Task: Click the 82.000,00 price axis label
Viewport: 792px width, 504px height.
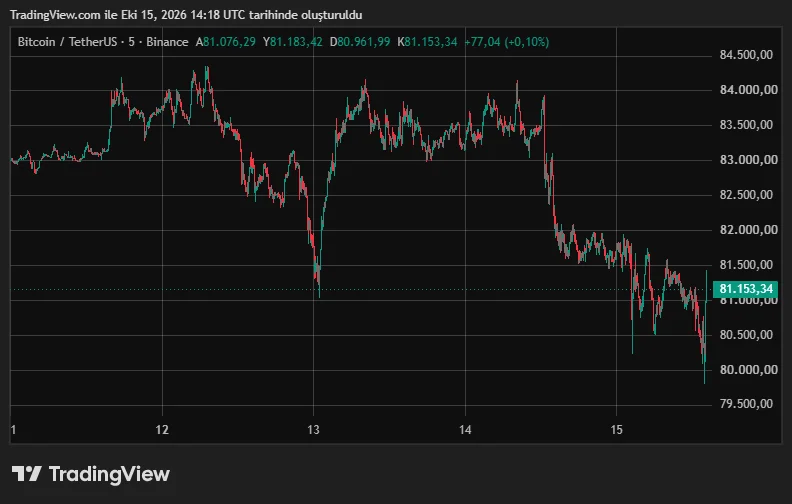Action: [749, 230]
